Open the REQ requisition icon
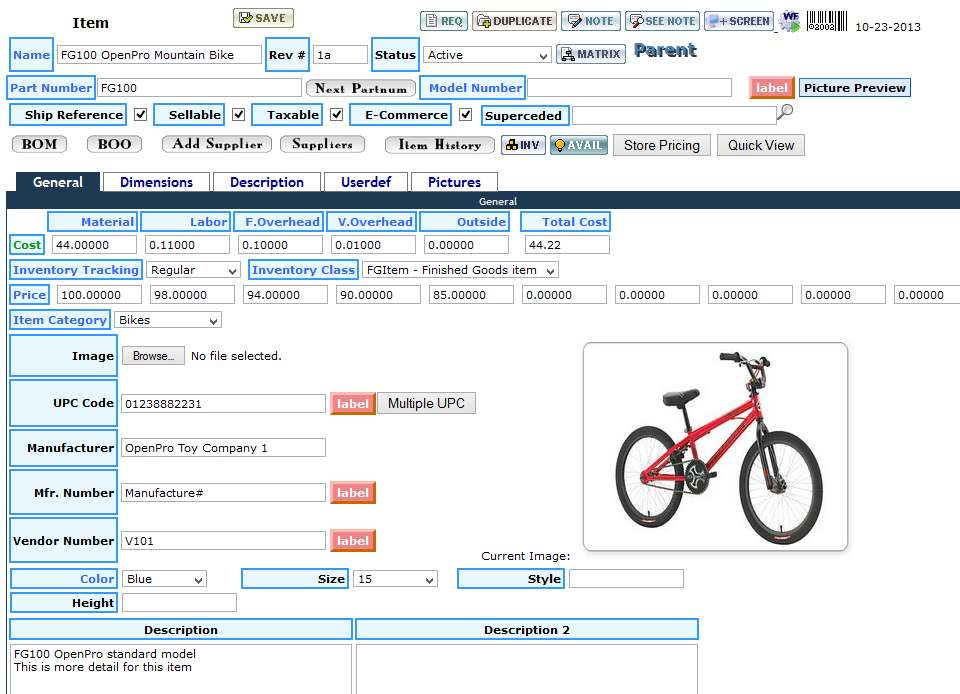Image resolution: width=960 pixels, height=694 pixels. 443,21
